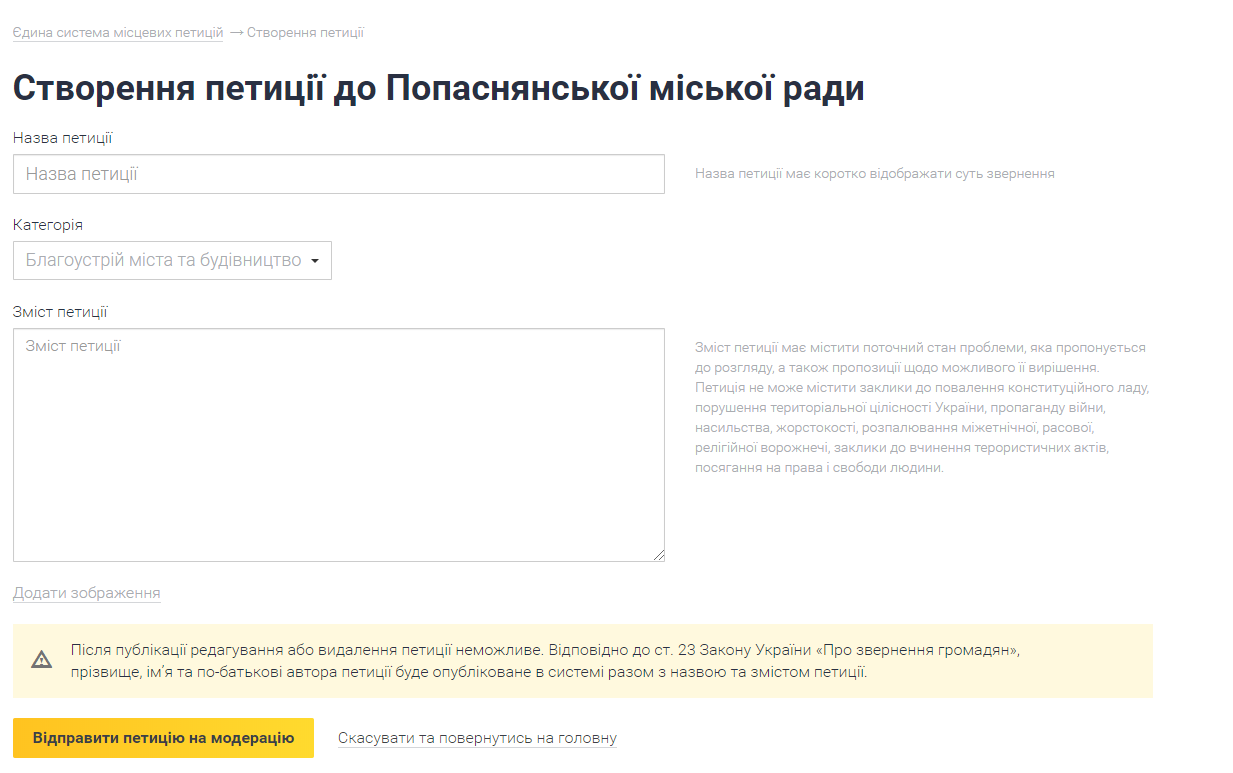
Task: Click hint text Назва петиції має коротко відображати
Action: point(875,173)
